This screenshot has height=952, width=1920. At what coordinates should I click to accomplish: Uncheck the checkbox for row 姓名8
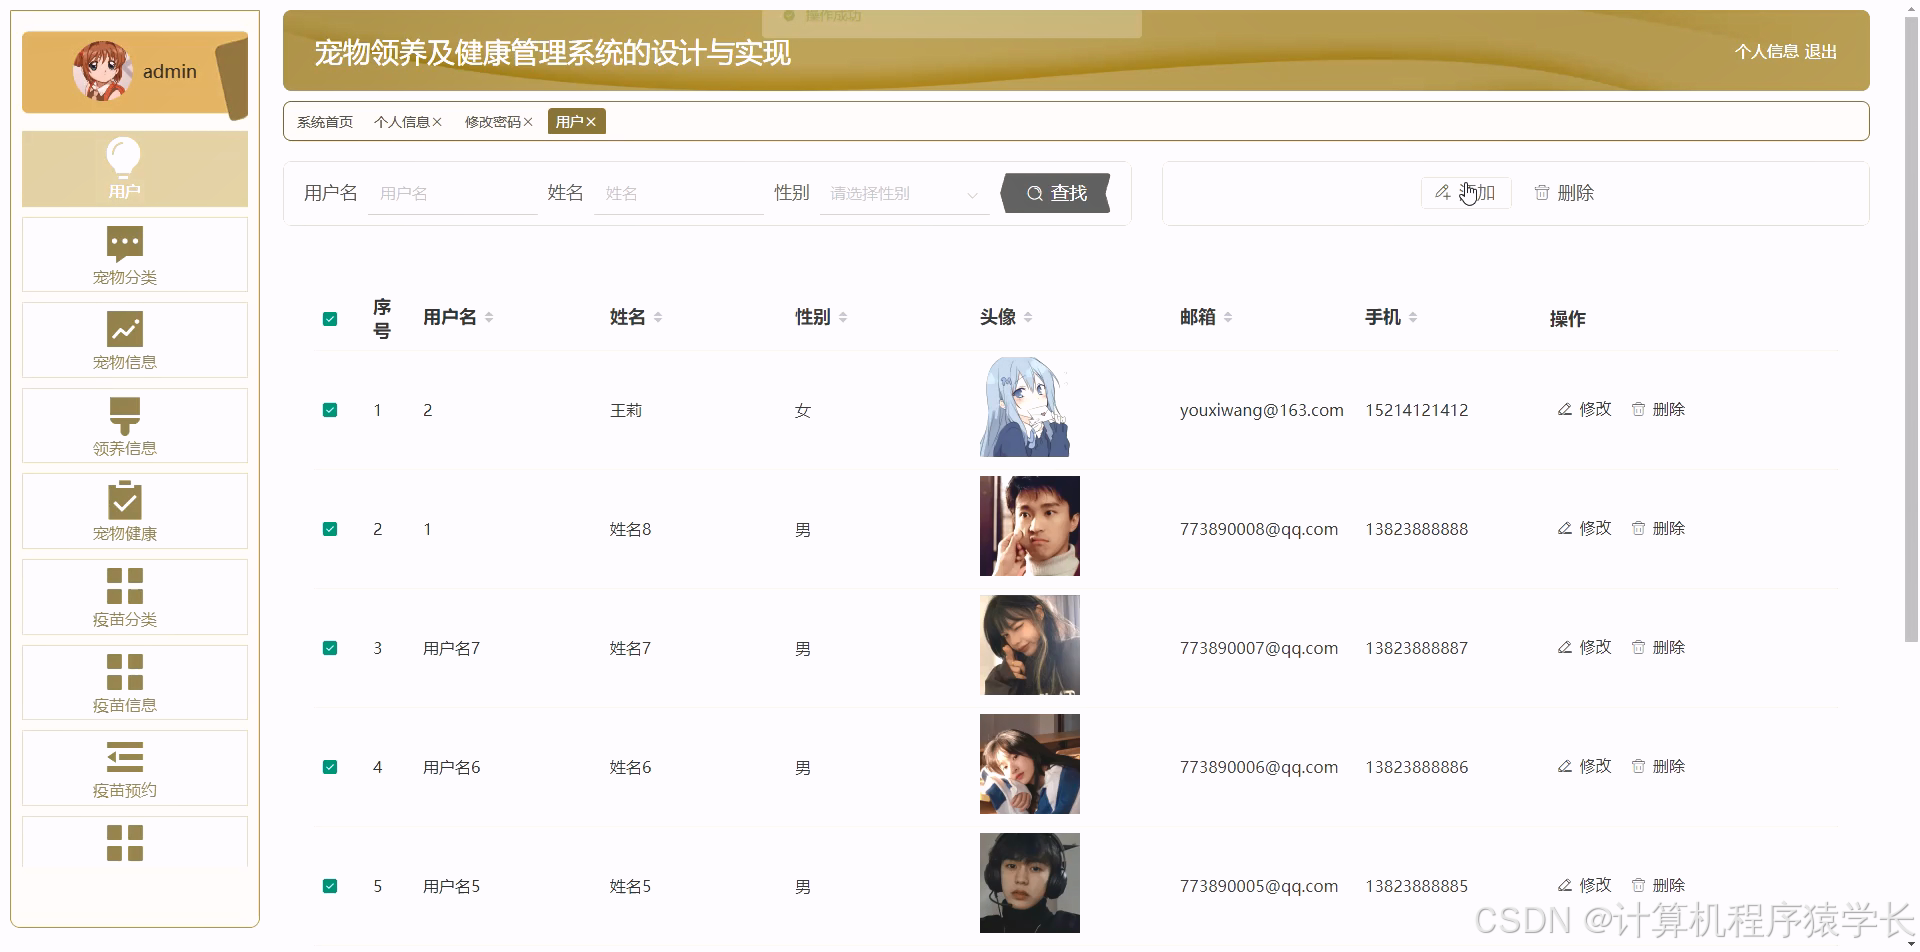point(330,529)
